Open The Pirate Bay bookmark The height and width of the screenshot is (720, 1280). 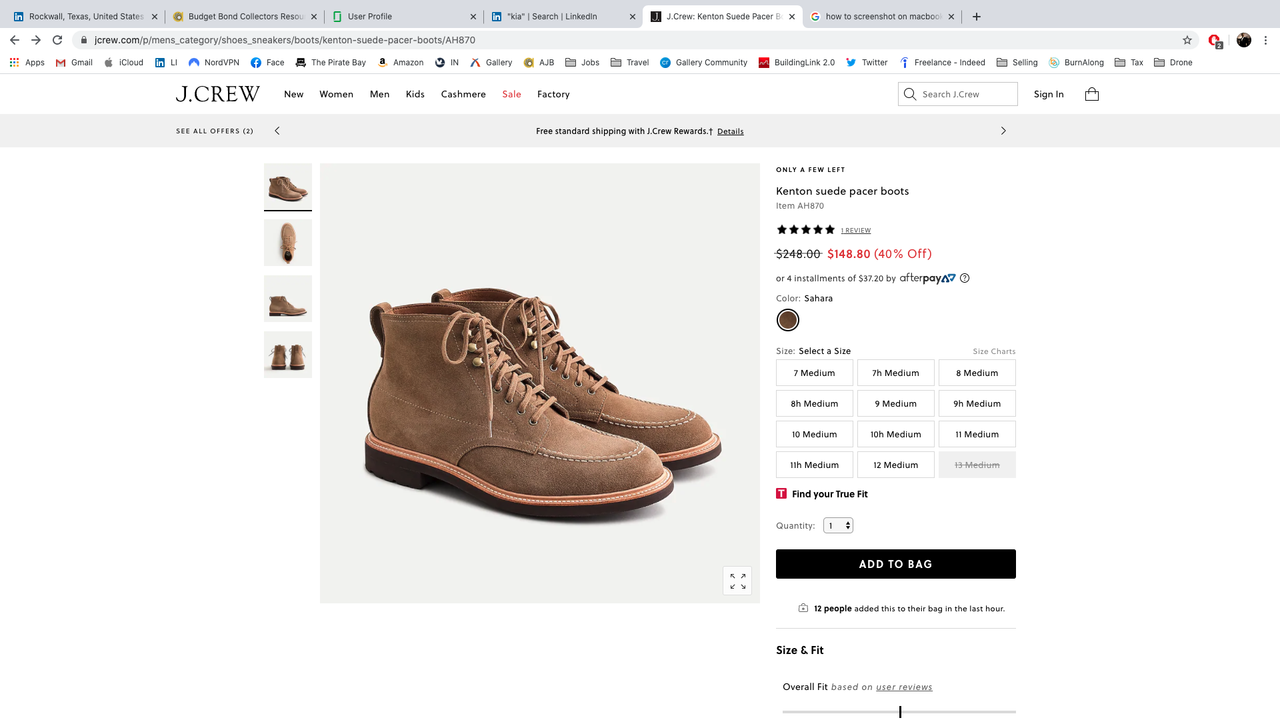click(x=330, y=62)
